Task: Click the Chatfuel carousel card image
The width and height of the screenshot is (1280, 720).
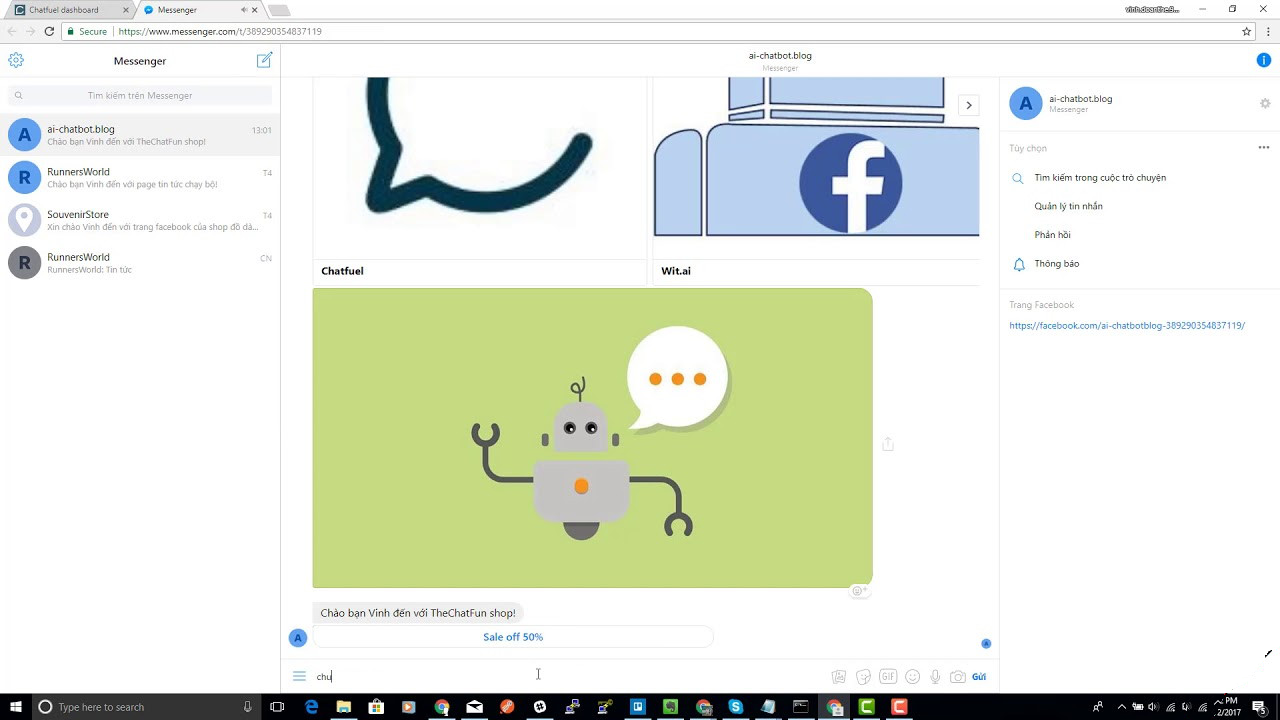Action: (480, 167)
